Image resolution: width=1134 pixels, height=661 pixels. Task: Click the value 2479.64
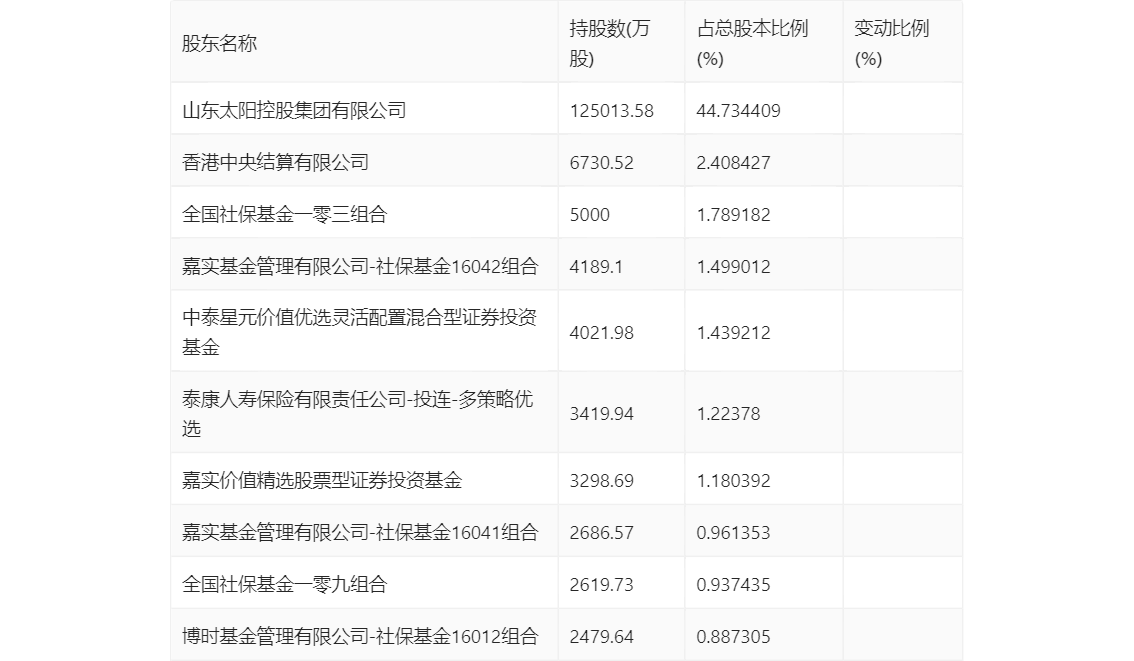[602, 637]
